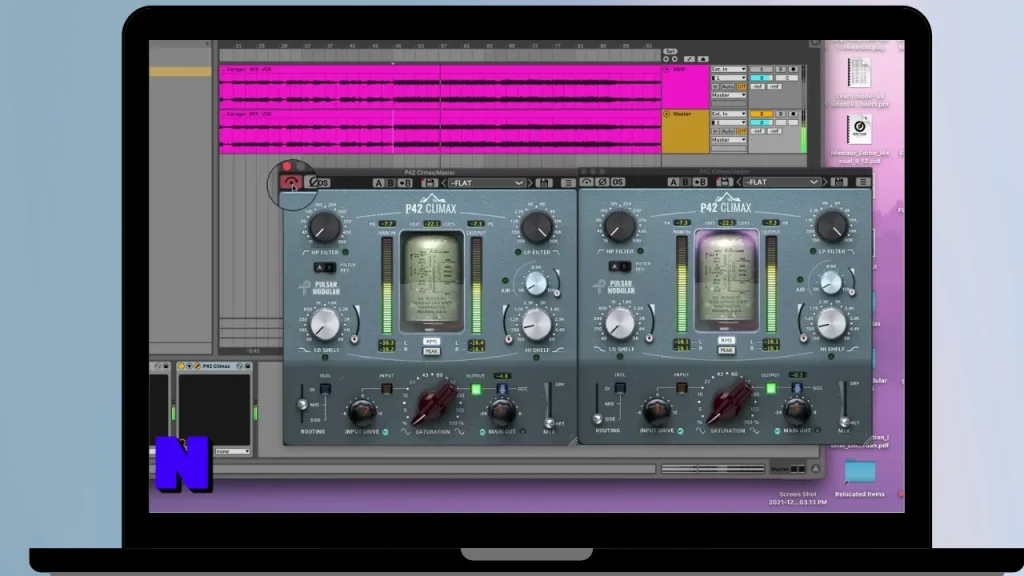Select preset slot A in left P42 Climax

click(378, 184)
